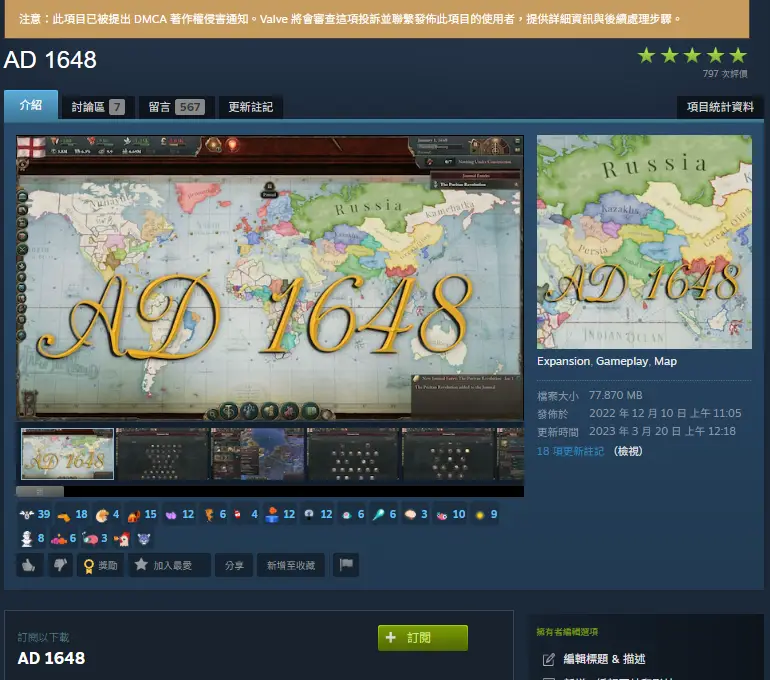
Task: Click the red small award showing 4
Action: 246,514
